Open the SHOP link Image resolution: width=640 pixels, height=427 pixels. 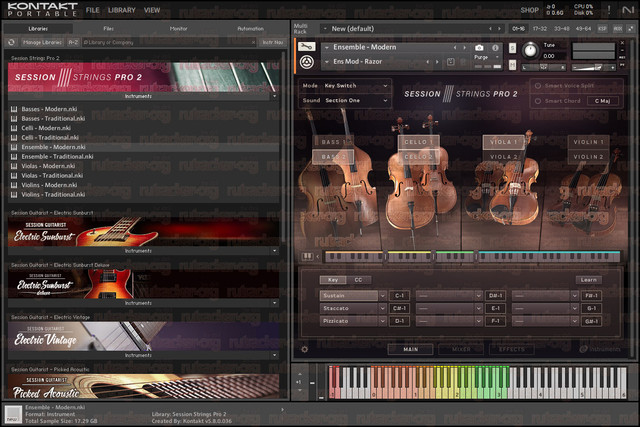(529, 10)
